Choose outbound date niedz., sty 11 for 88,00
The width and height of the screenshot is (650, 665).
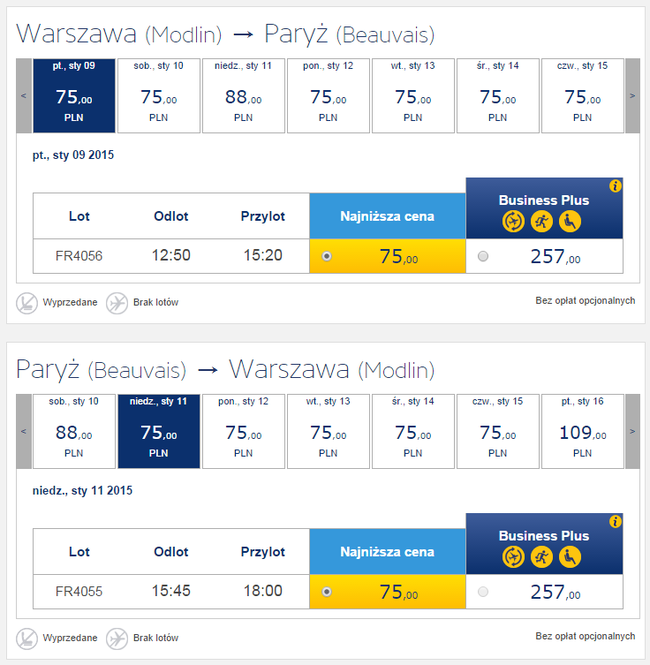click(x=243, y=96)
